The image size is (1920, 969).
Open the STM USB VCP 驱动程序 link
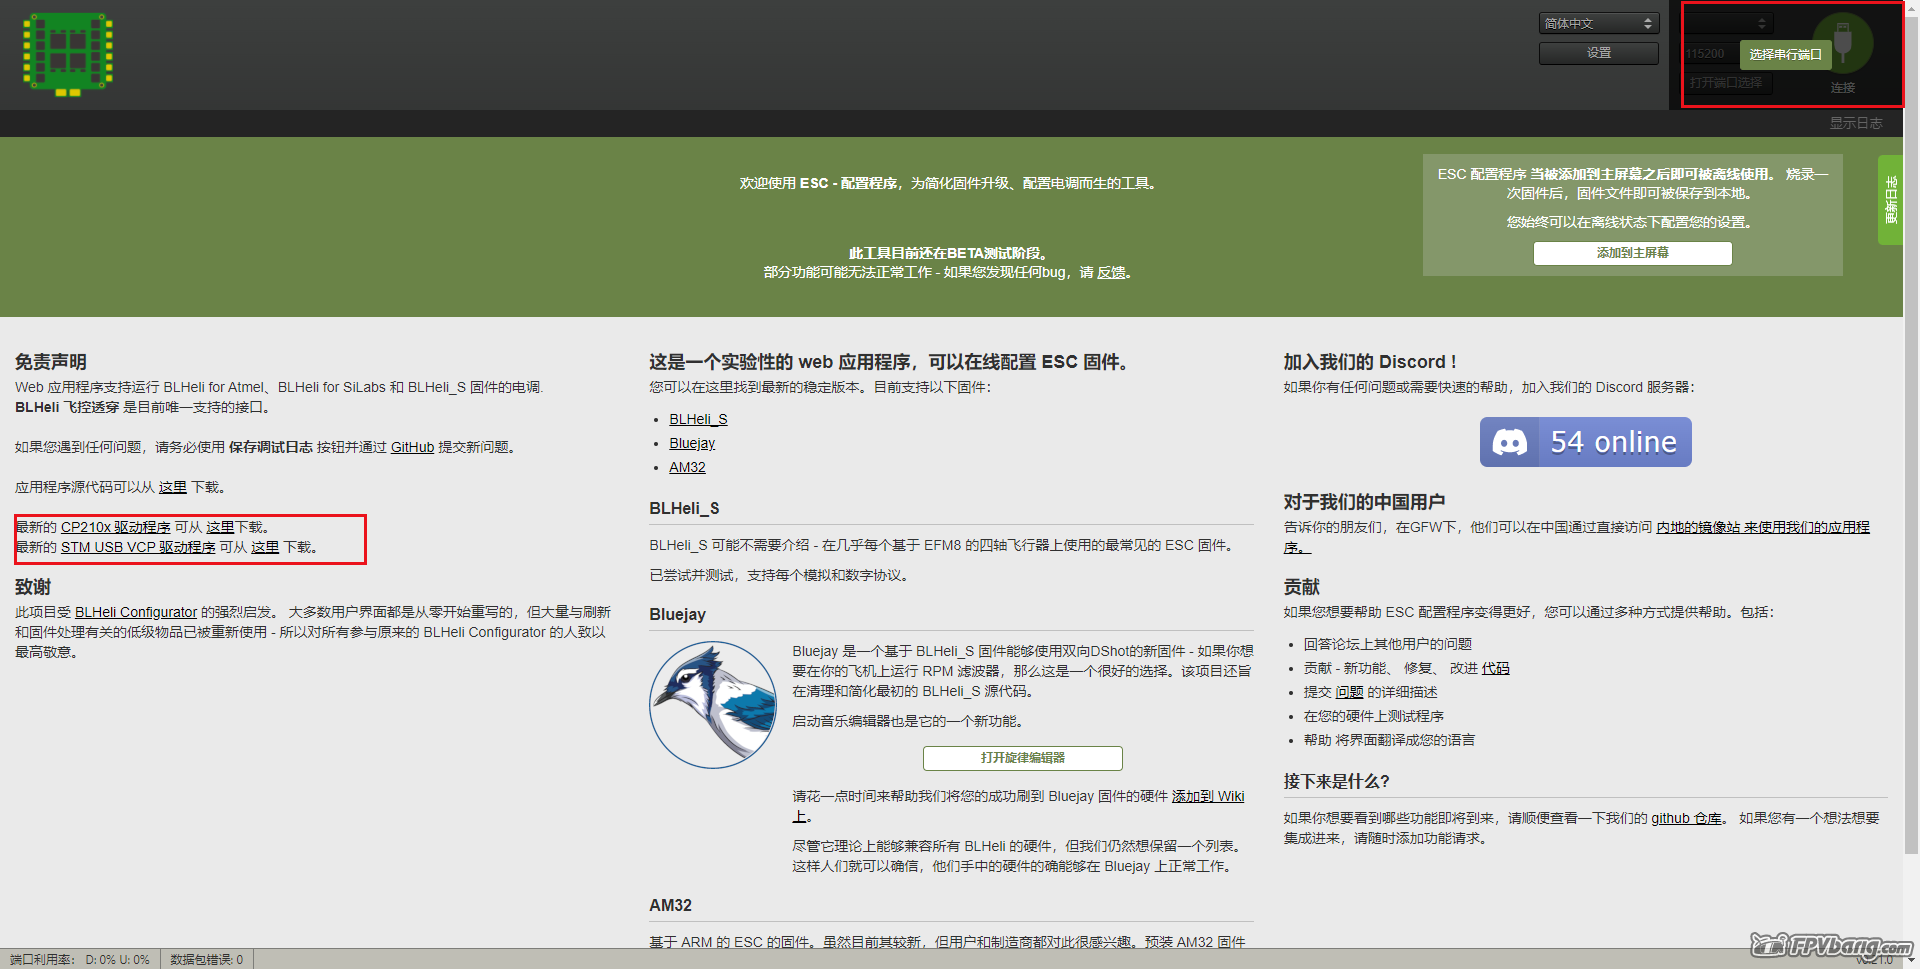tap(138, 547)
